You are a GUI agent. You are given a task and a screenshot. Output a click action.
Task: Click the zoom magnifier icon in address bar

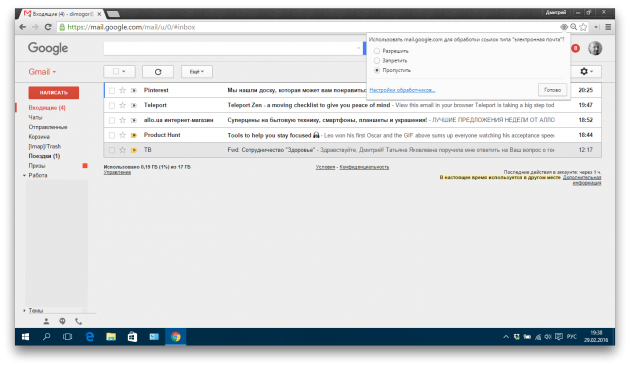[x=574, y=27]
